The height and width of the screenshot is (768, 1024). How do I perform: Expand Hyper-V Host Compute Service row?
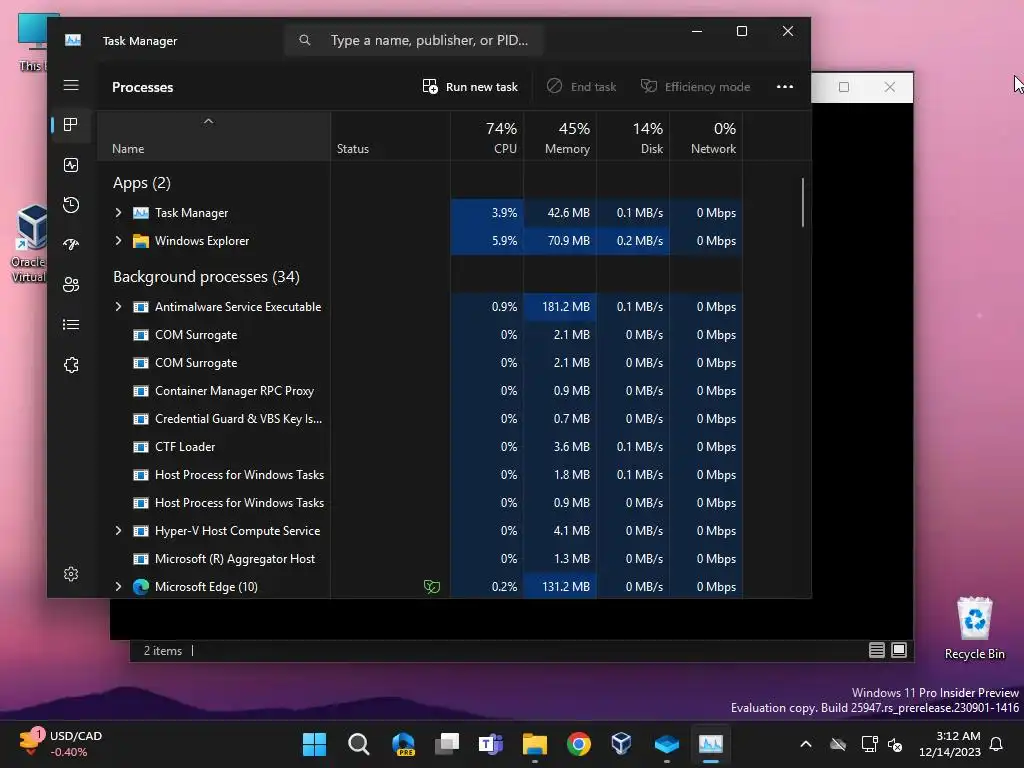tap(118, 531)
